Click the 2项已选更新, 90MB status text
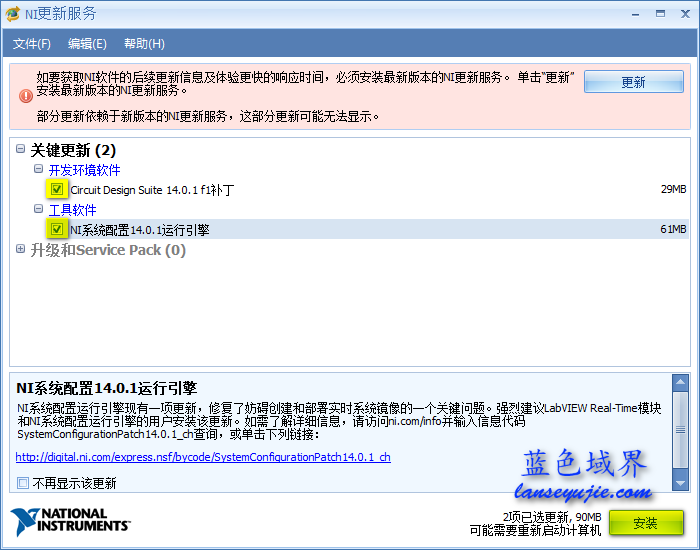Image resolution: width=700 pixels, height=550 pixels. point(552,517)
